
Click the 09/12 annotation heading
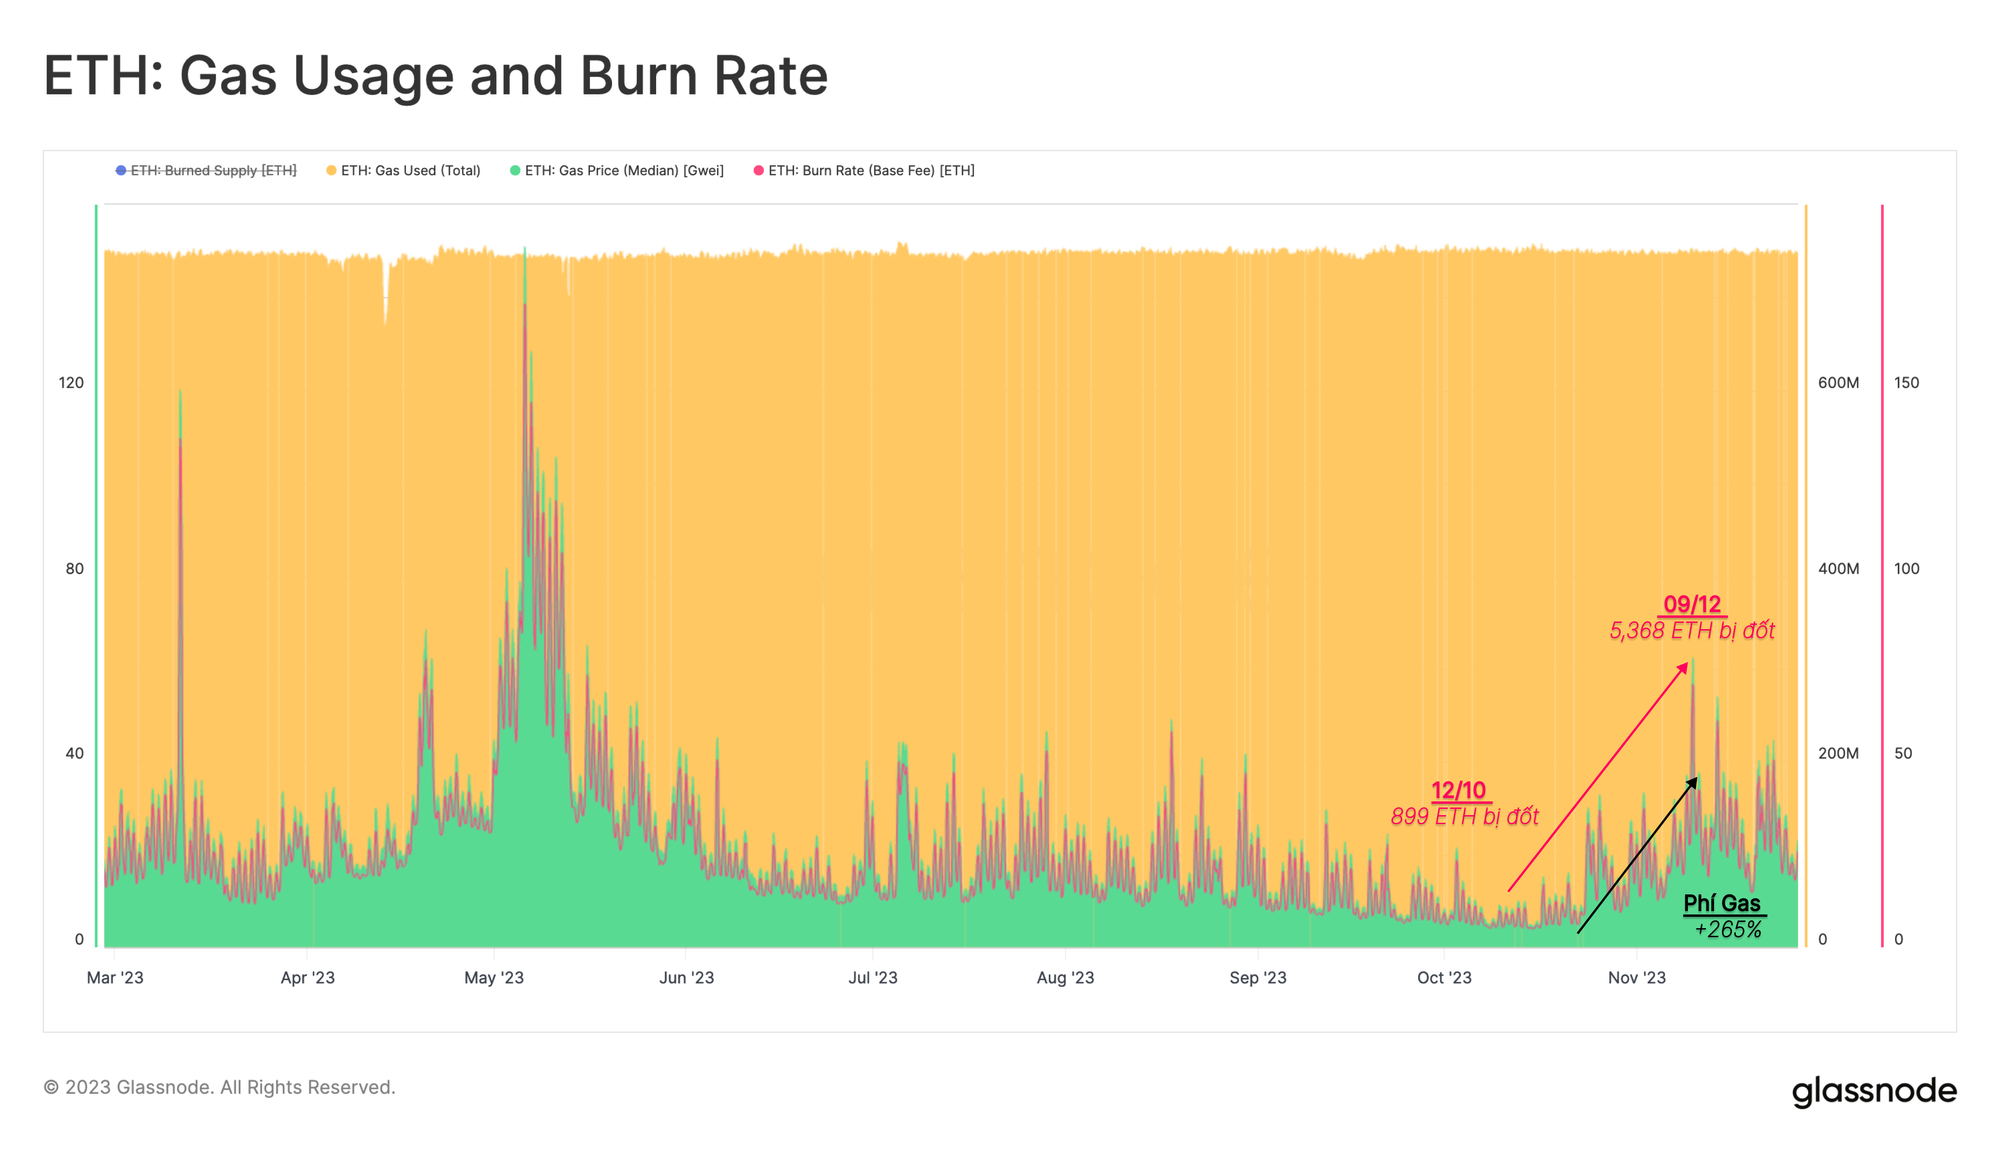(x=1691, y=605)
